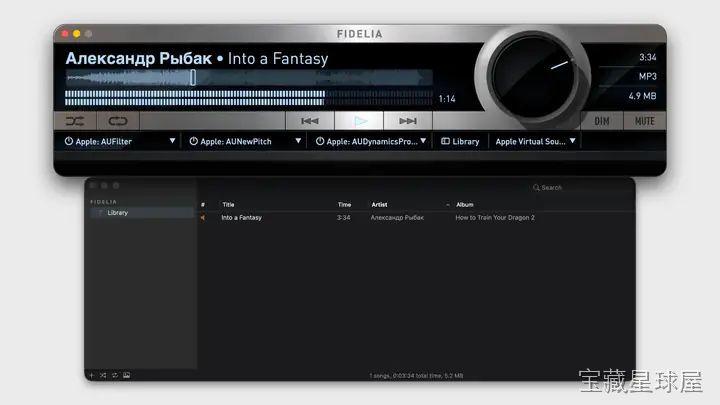The image size is (720, 405).
Task: Skip to the previous track
Action: (310, 121)
